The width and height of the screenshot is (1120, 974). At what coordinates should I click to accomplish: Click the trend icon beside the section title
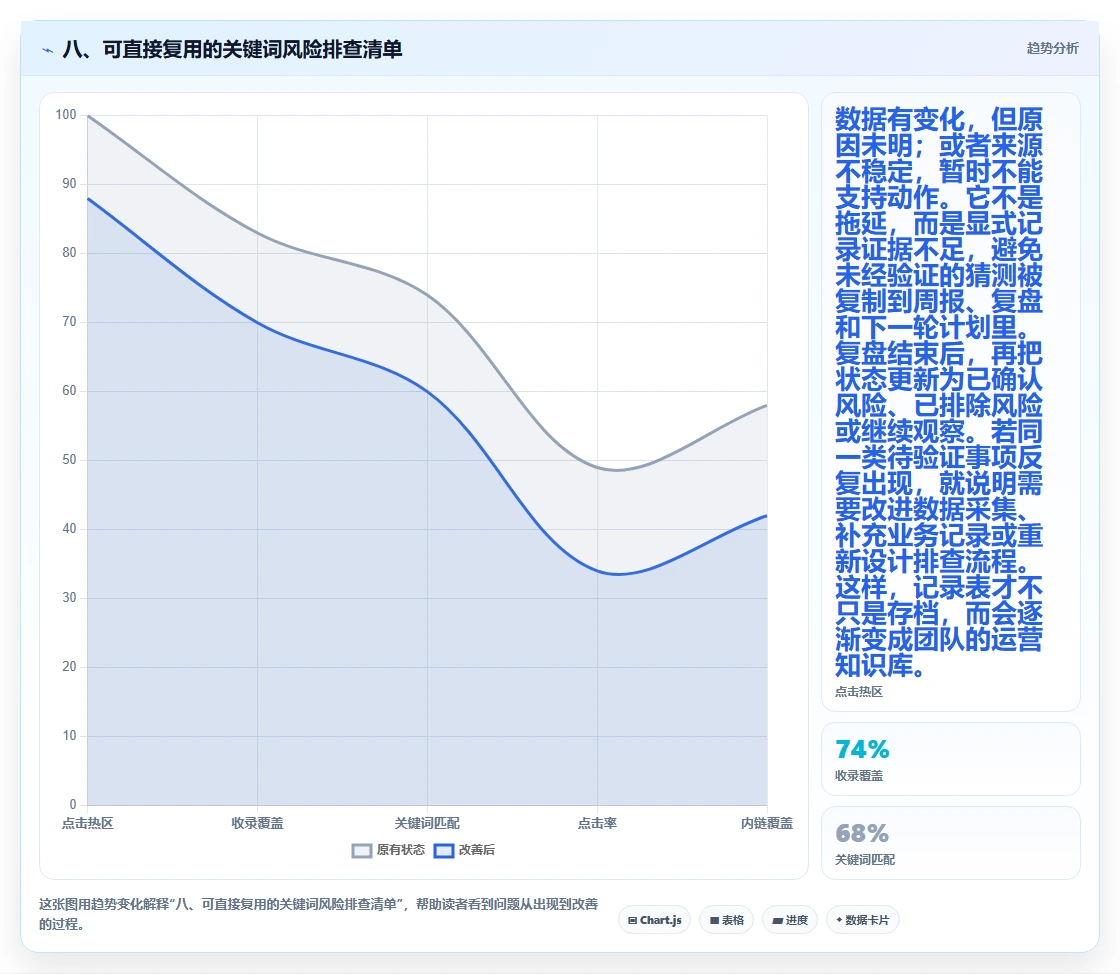(x=48, y=50)
